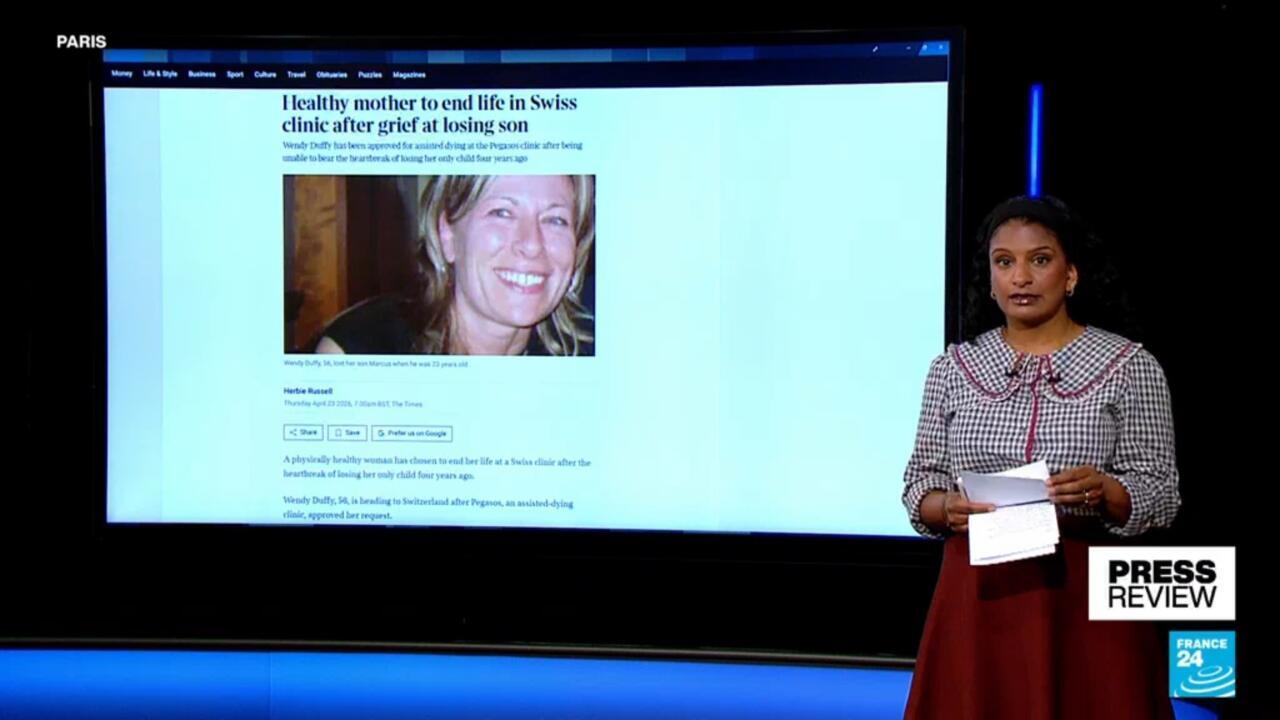Click the article photo of smiling woman

[438, 265]
